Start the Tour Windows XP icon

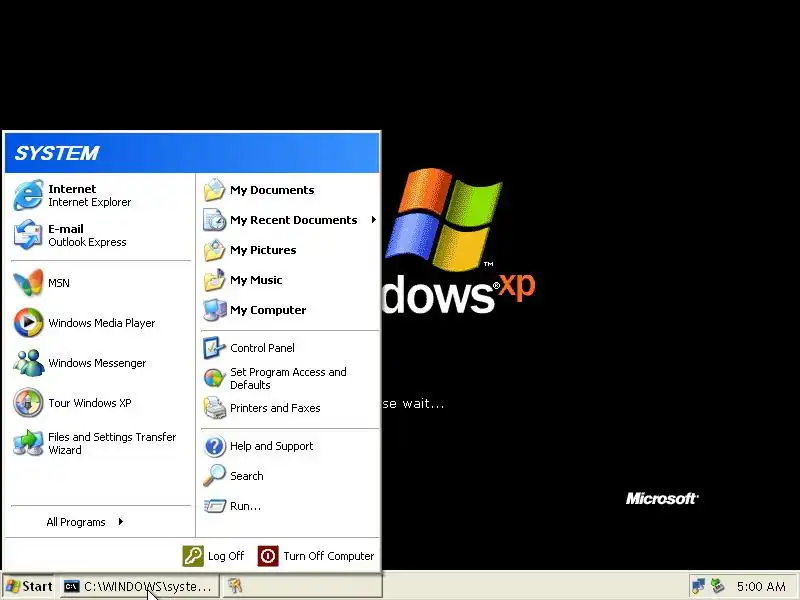click(28, 403)
